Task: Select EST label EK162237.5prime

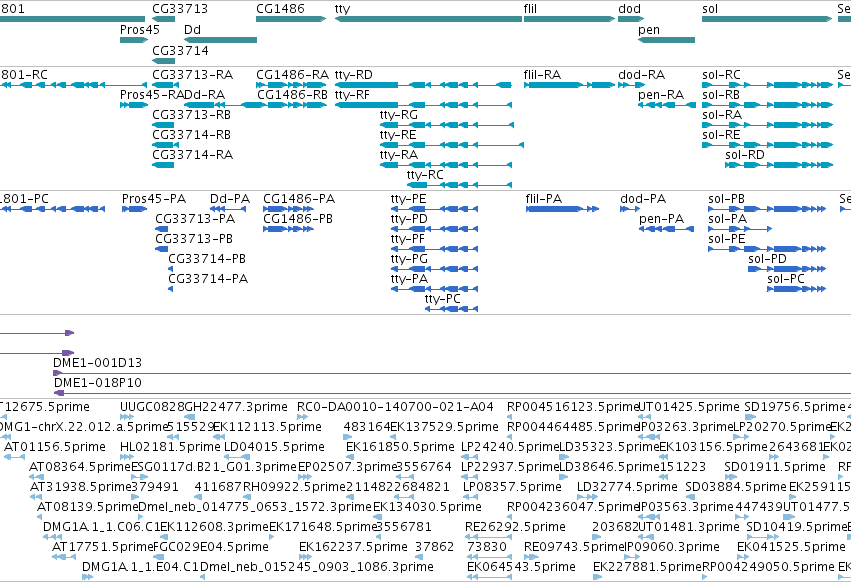Action: pos(353,547)
